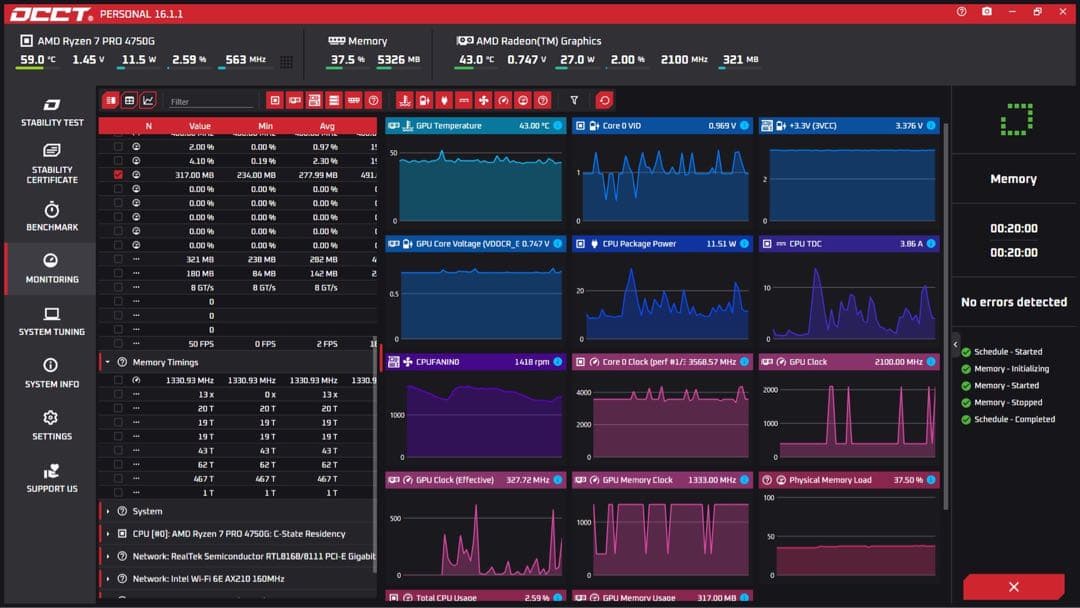1080x608 pixels.
Task: Collapse the Memory Timings group
Action: pyautogui.click(x=107, y=362)
